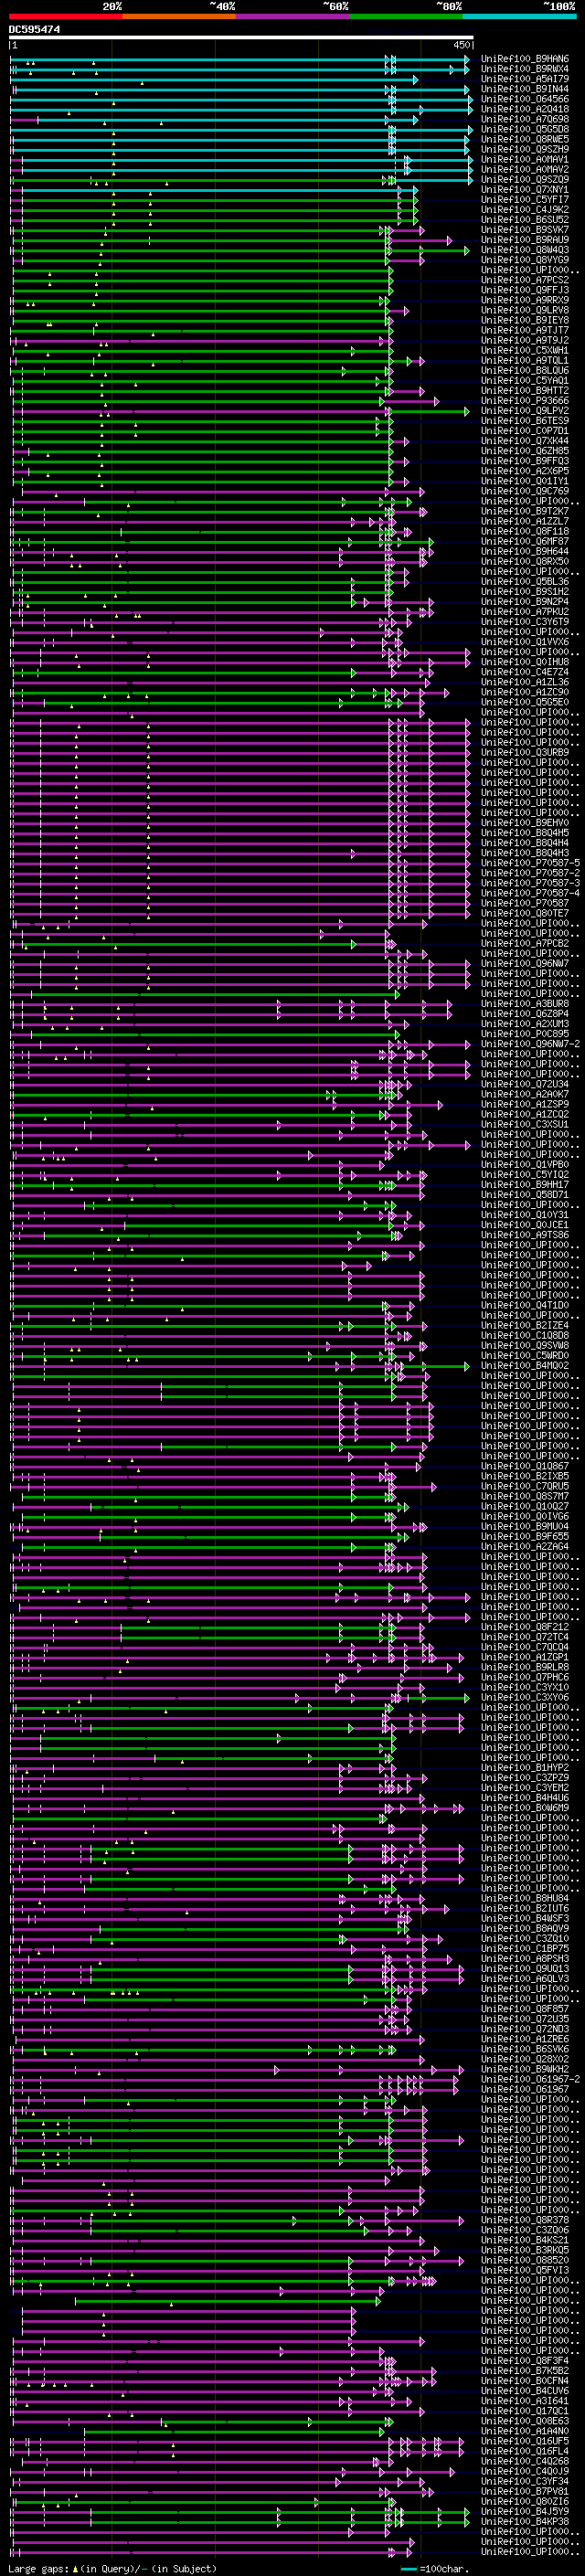Select the UniRef100_Q9LPV2 label
The width and height of the screenshot is (585, 2576).
click(x=525, y=411)
